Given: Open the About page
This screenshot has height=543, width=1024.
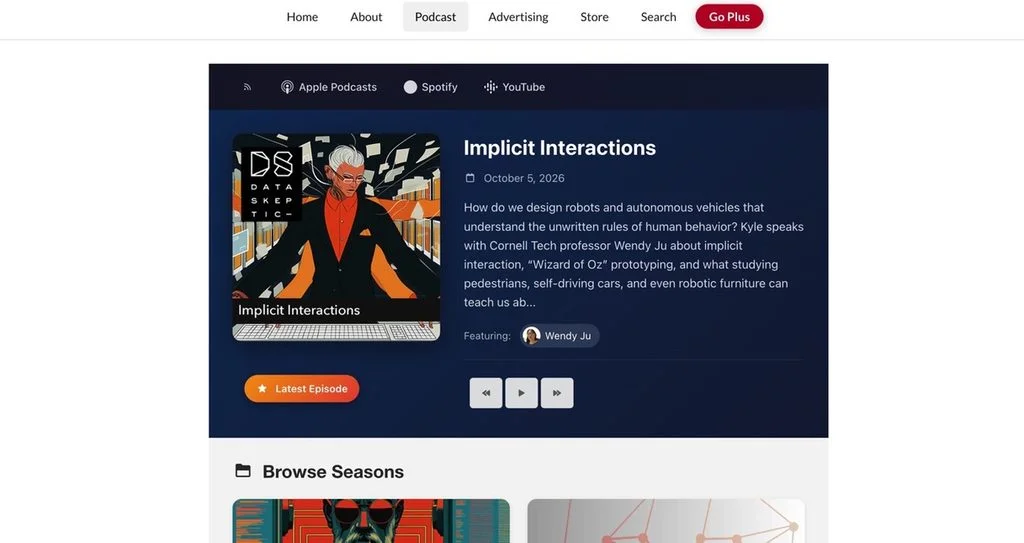Looking at the screenshot, I should coord(366,17).
